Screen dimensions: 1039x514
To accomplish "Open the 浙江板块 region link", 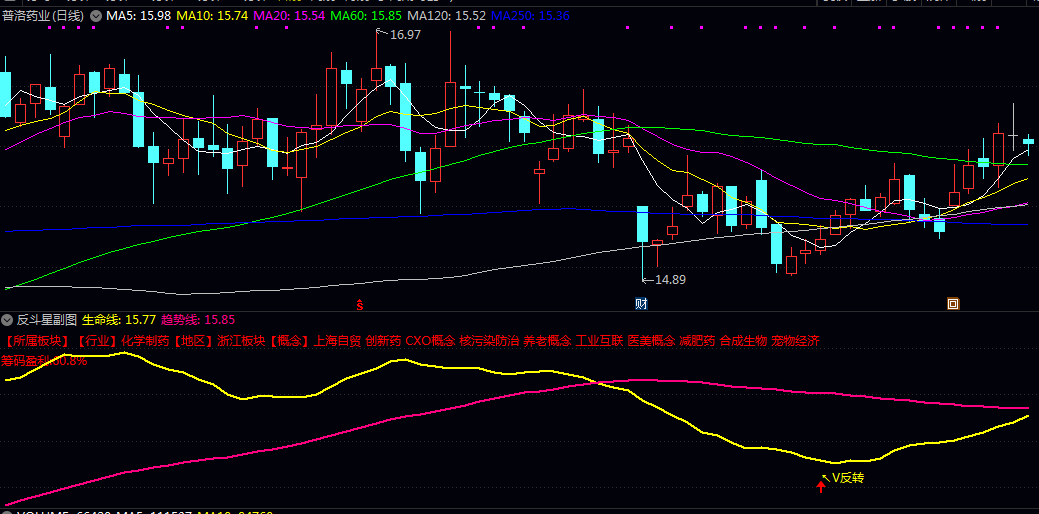I will (x=241, y=341).
